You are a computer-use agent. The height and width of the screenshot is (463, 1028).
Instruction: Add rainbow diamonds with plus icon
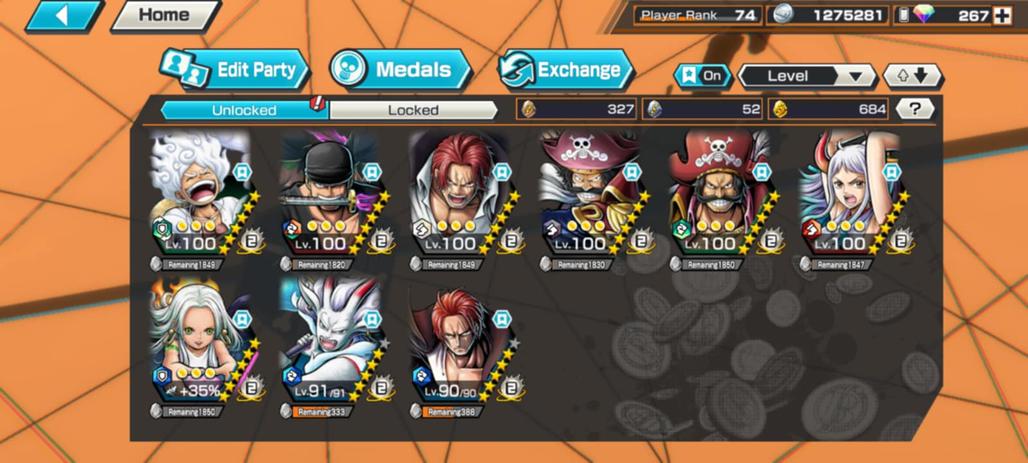tap(1002, 16)
